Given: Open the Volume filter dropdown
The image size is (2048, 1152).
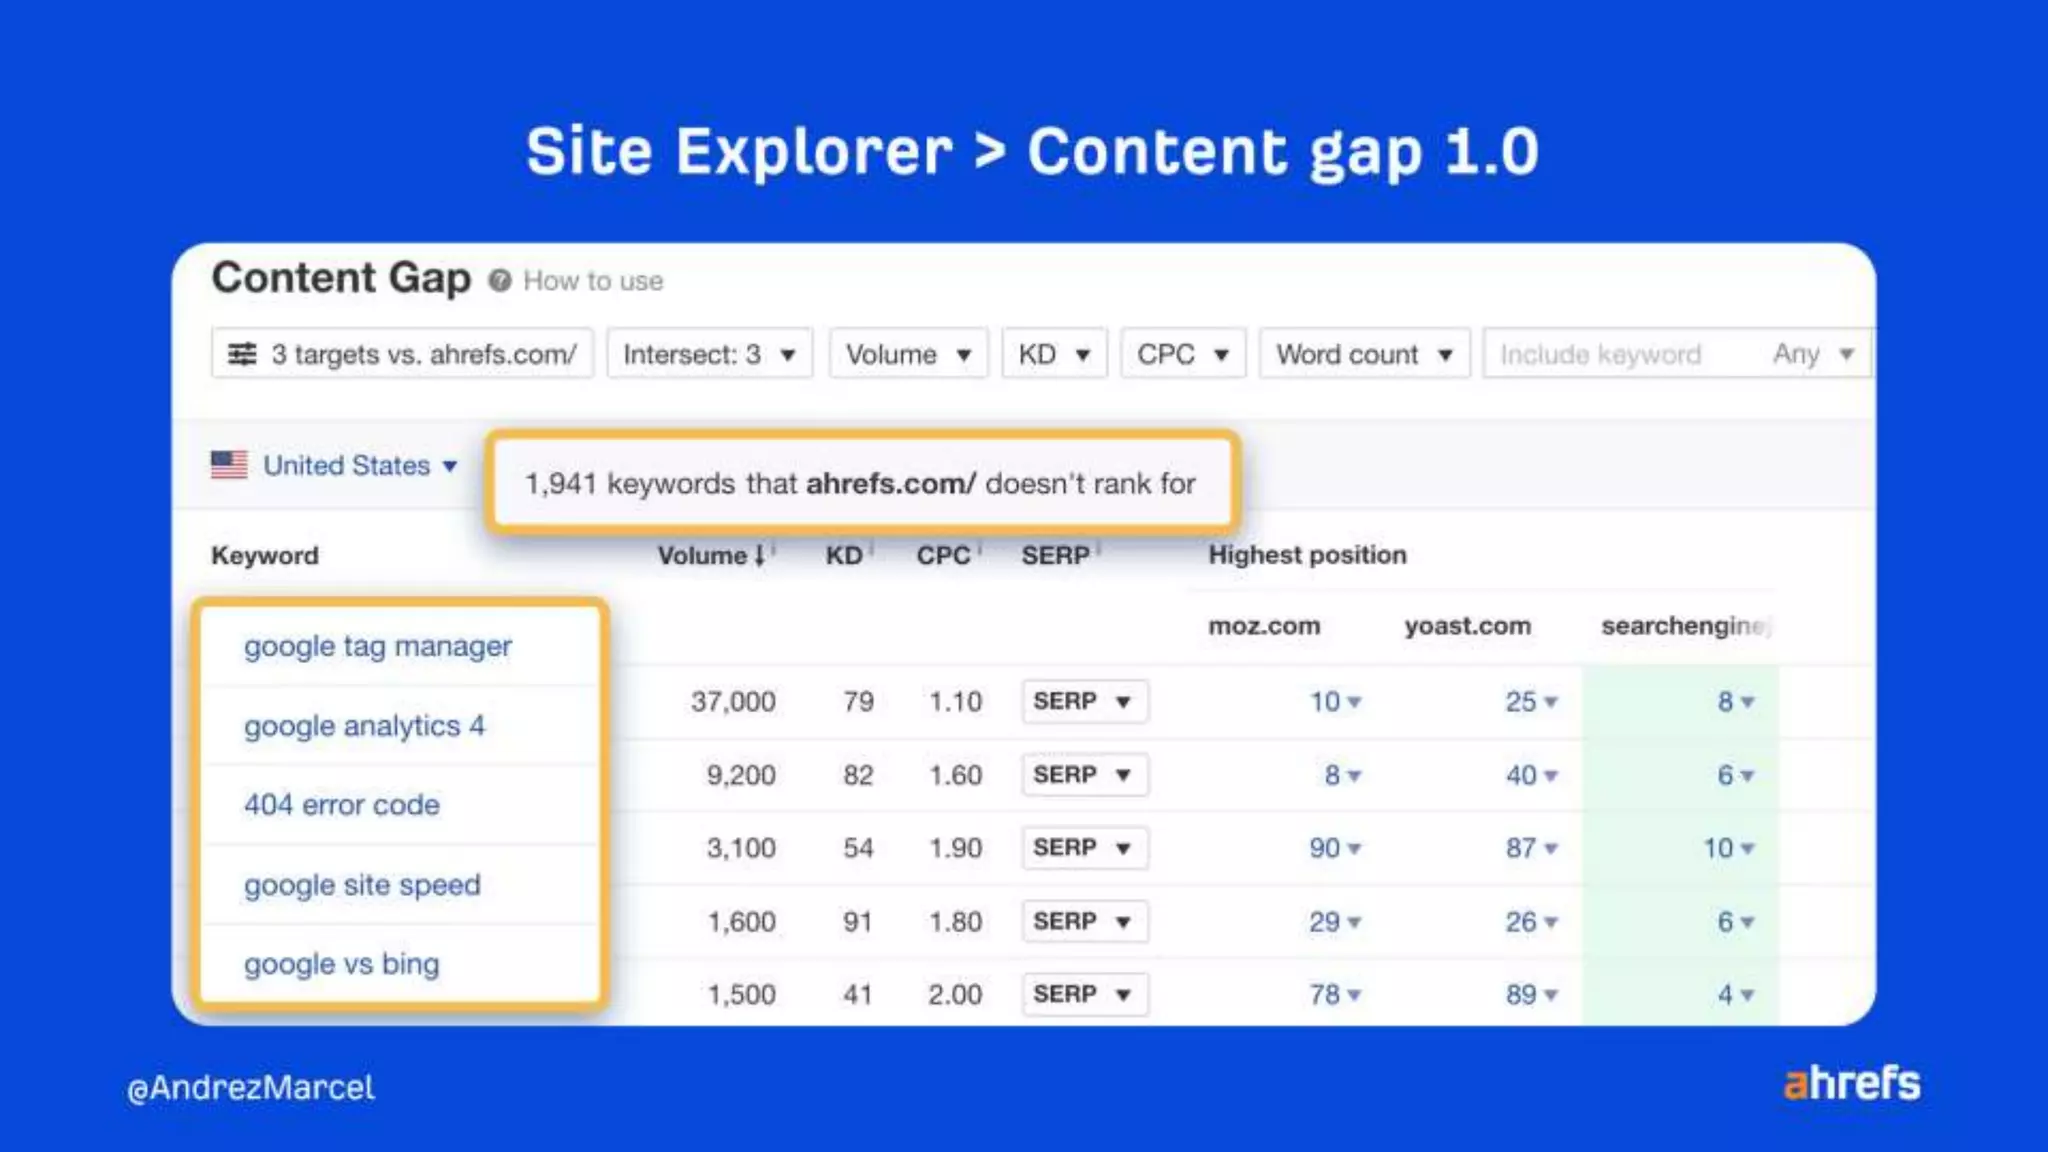Looking at the screenshot, I should (x=908, y=354).
